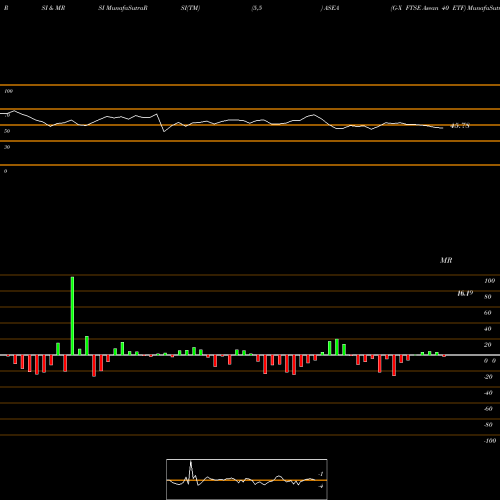Click the MR axis label 80

(x=488, y=297)
